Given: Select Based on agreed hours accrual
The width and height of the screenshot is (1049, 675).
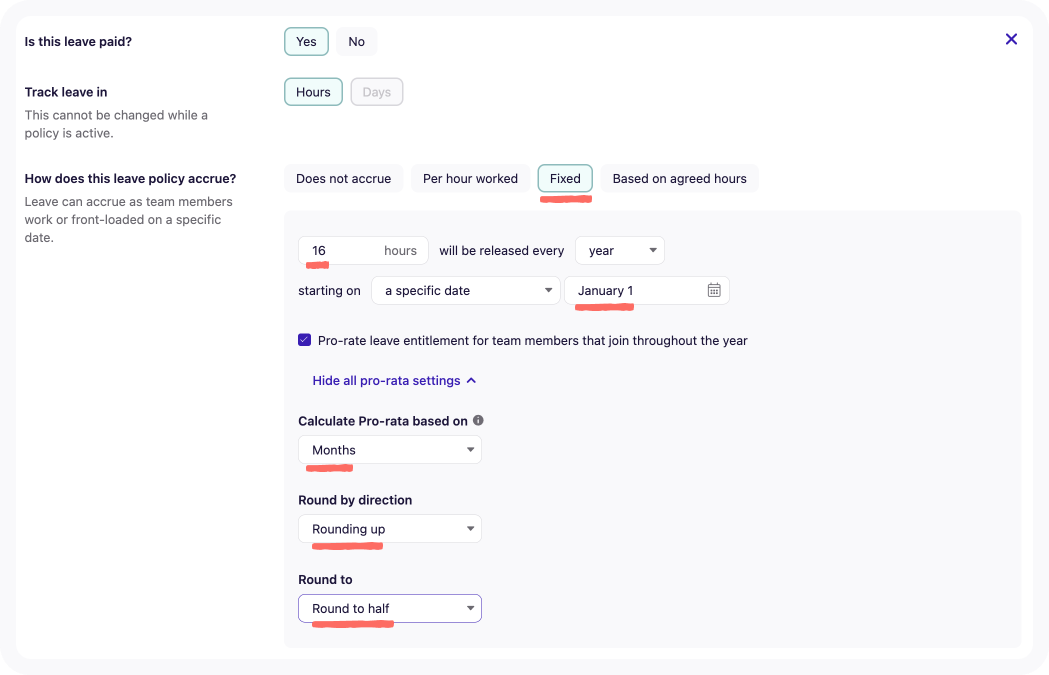Looking at the screenshot, I should 679,178.
